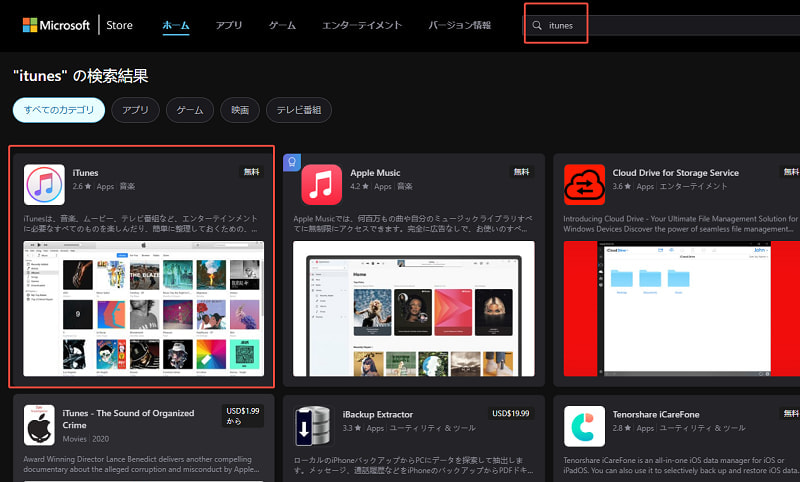Select the すべてのカテゴリ filter chip
This screenshot has height=482, width=800.
(x=59, y=110)
